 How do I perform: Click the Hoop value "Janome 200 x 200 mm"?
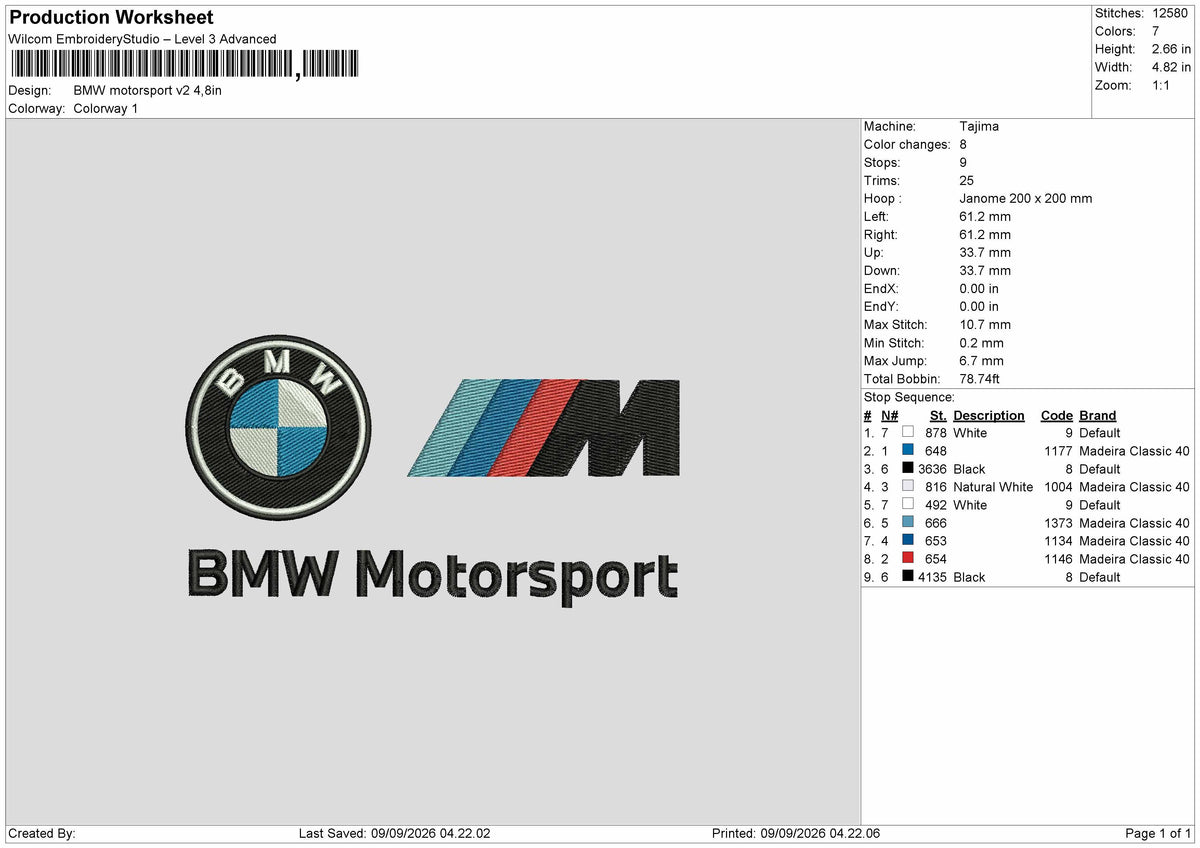click(1026, 199)
